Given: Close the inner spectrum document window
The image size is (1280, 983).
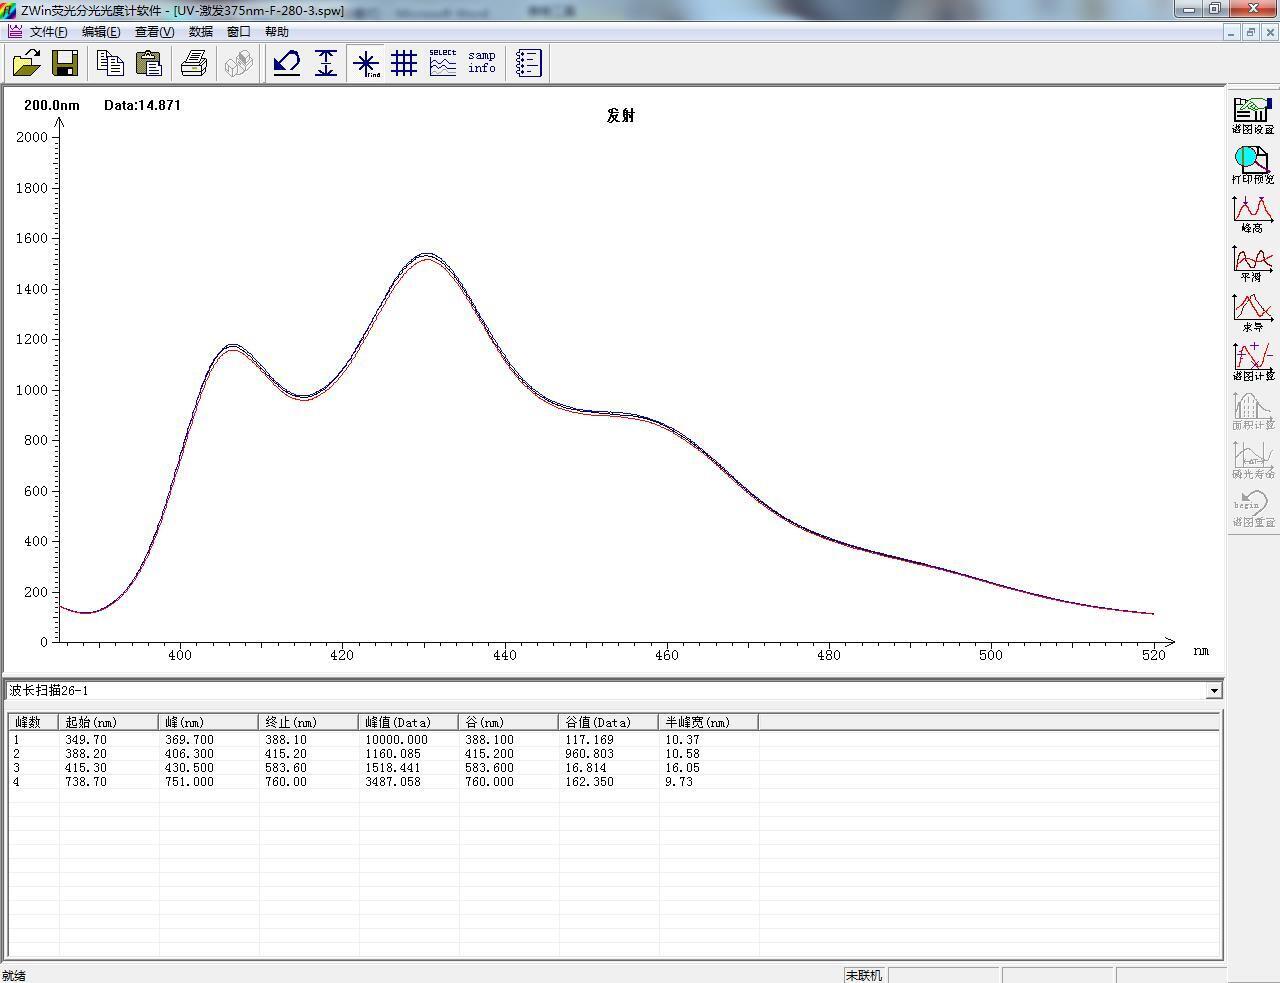Looking at the screenshot, I should (1270, 32).
